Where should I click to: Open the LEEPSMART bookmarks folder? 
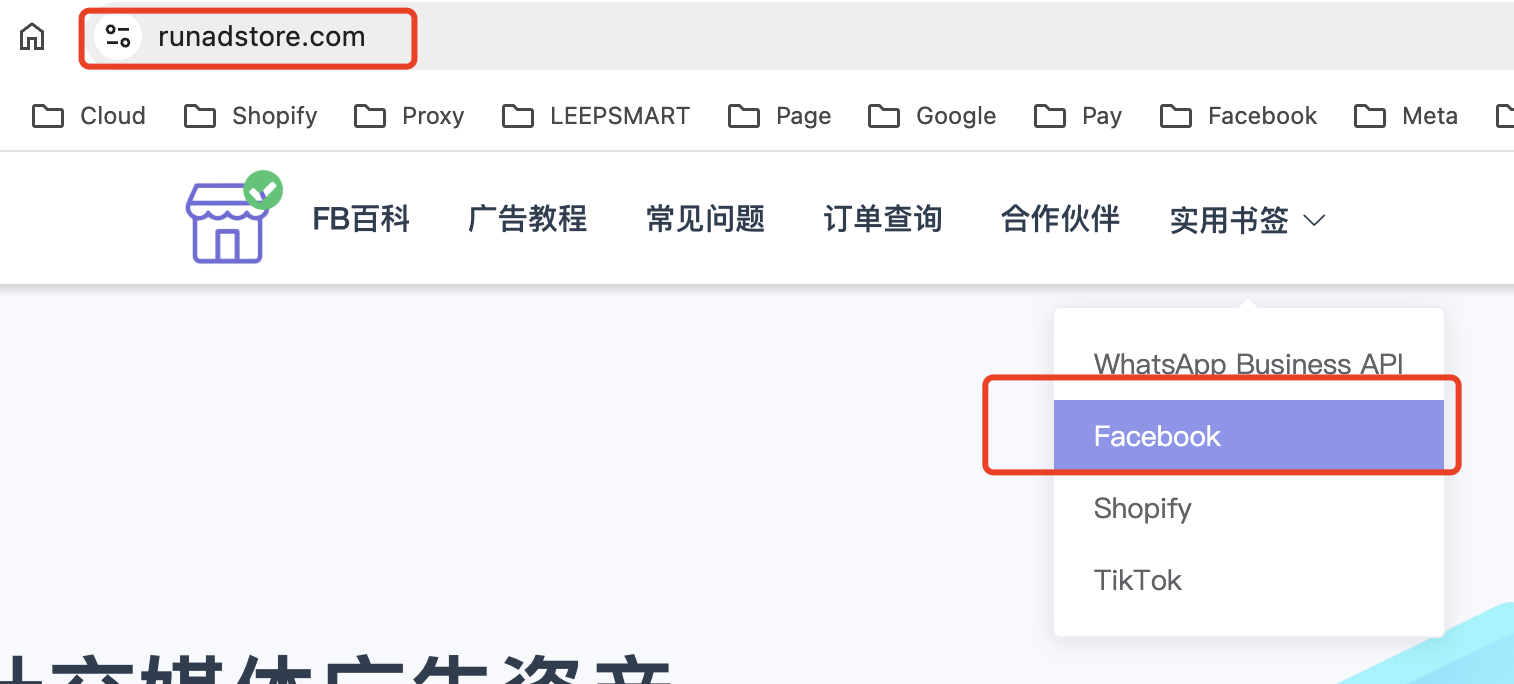point(596,116)
